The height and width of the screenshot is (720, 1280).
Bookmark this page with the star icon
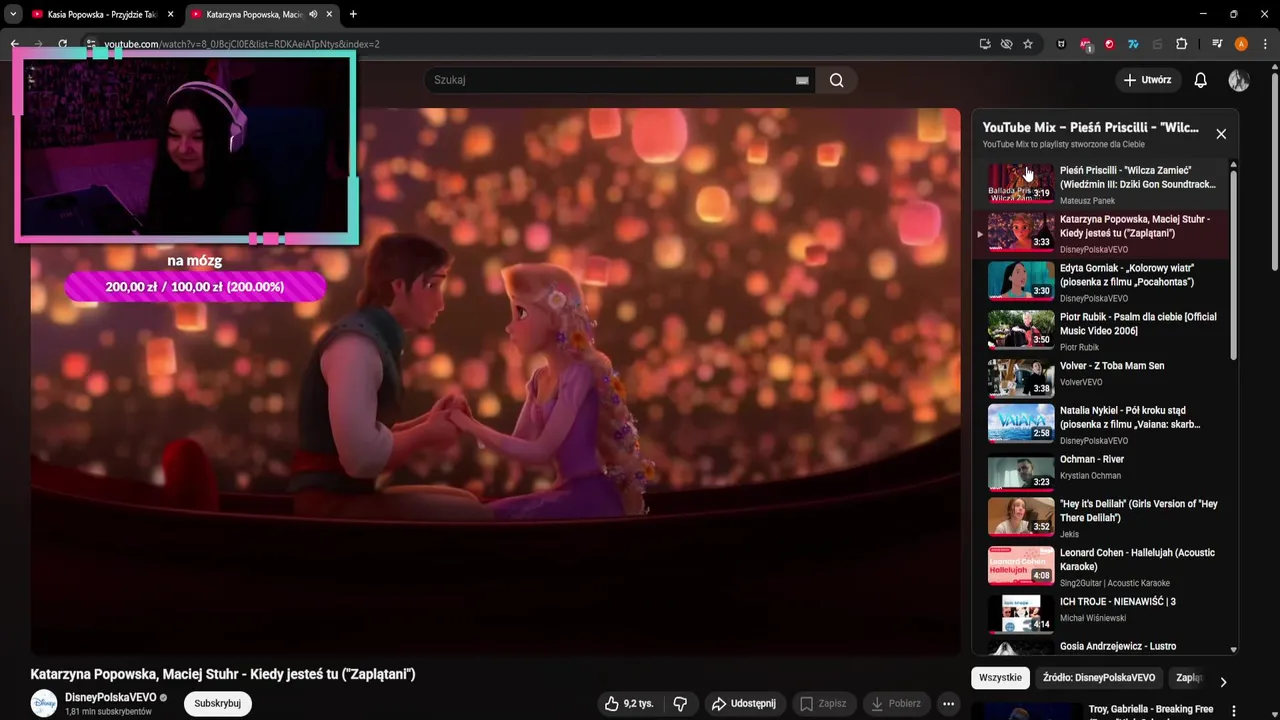(x=1028, y=44)
